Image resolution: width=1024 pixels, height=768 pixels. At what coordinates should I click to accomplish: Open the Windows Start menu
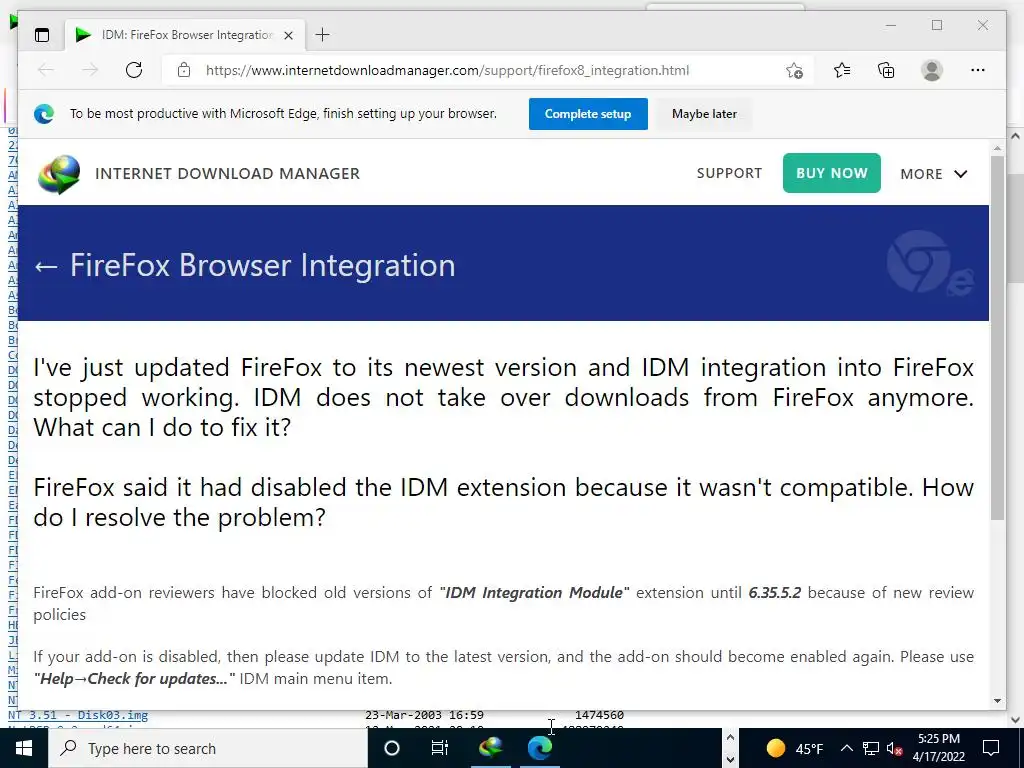point(24,748)
